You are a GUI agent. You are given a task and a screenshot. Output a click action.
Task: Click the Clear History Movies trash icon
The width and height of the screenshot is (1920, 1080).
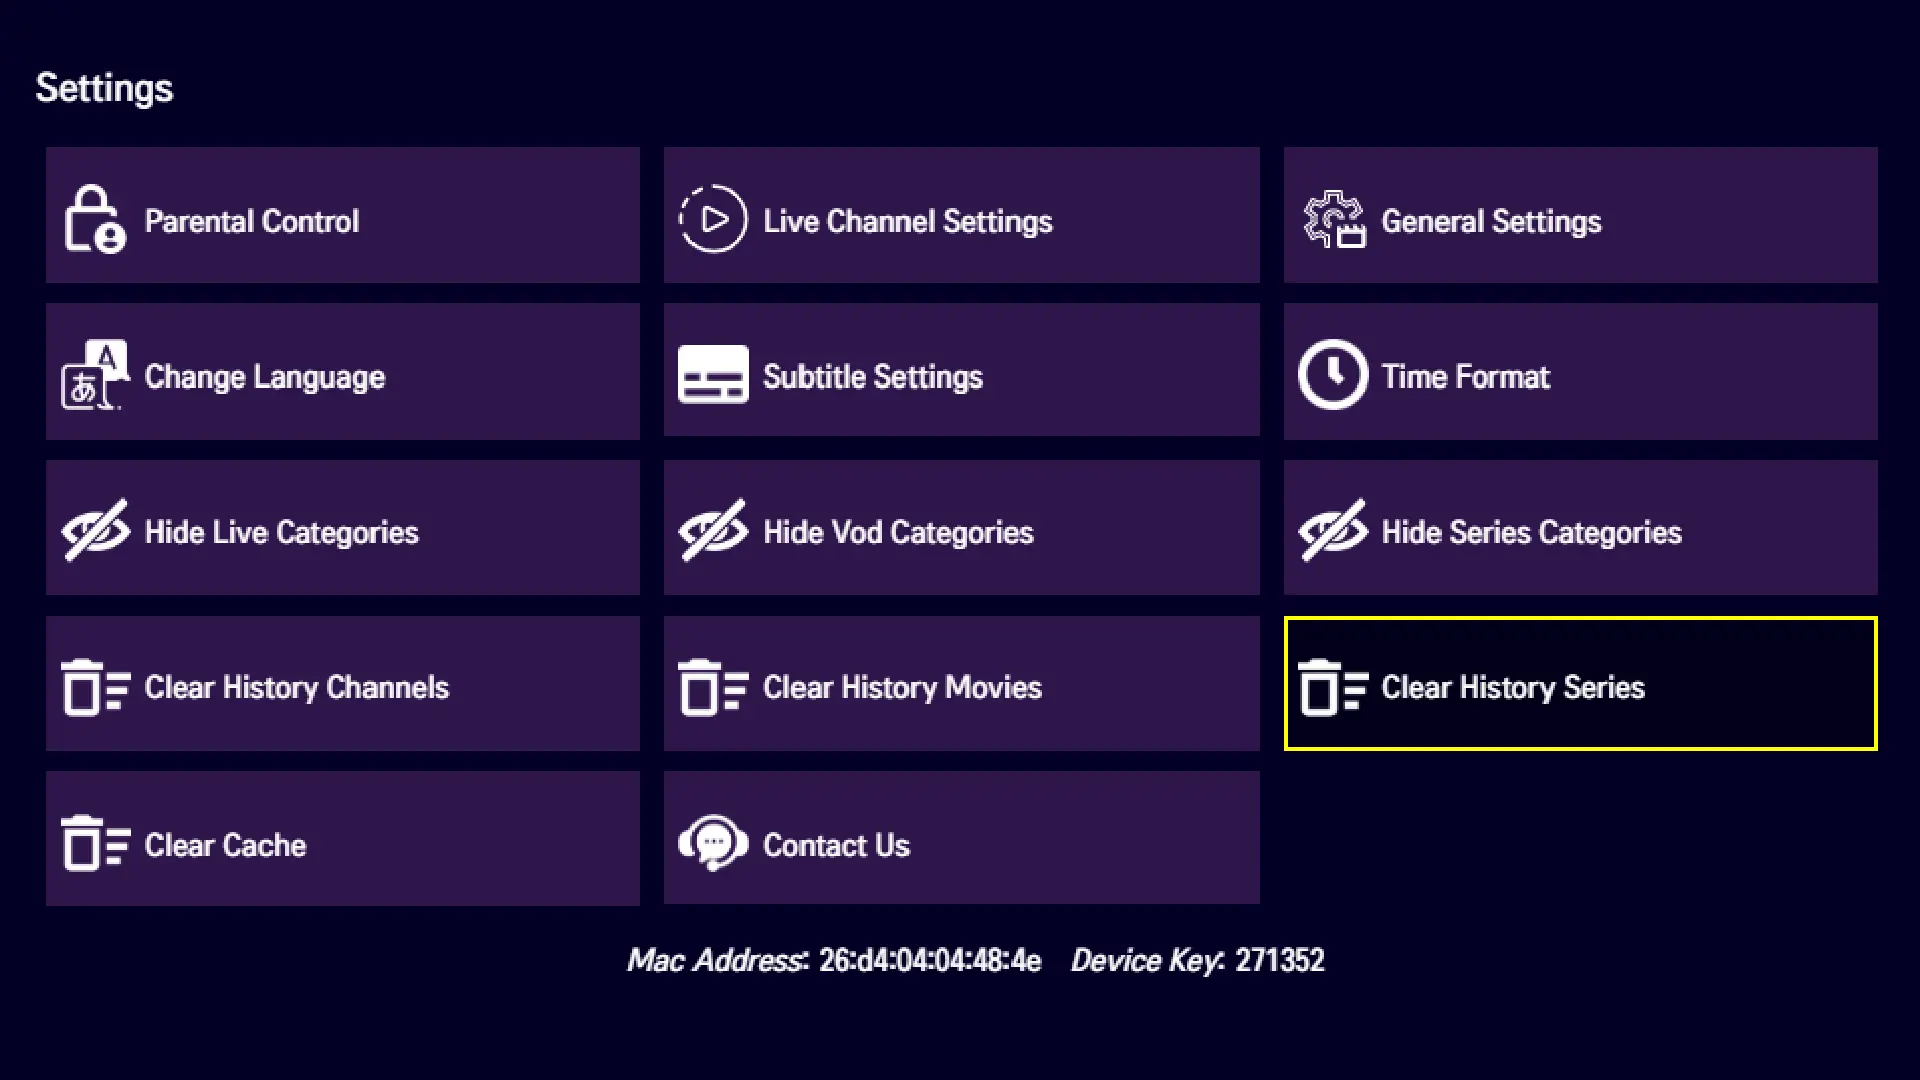(713, 687)
